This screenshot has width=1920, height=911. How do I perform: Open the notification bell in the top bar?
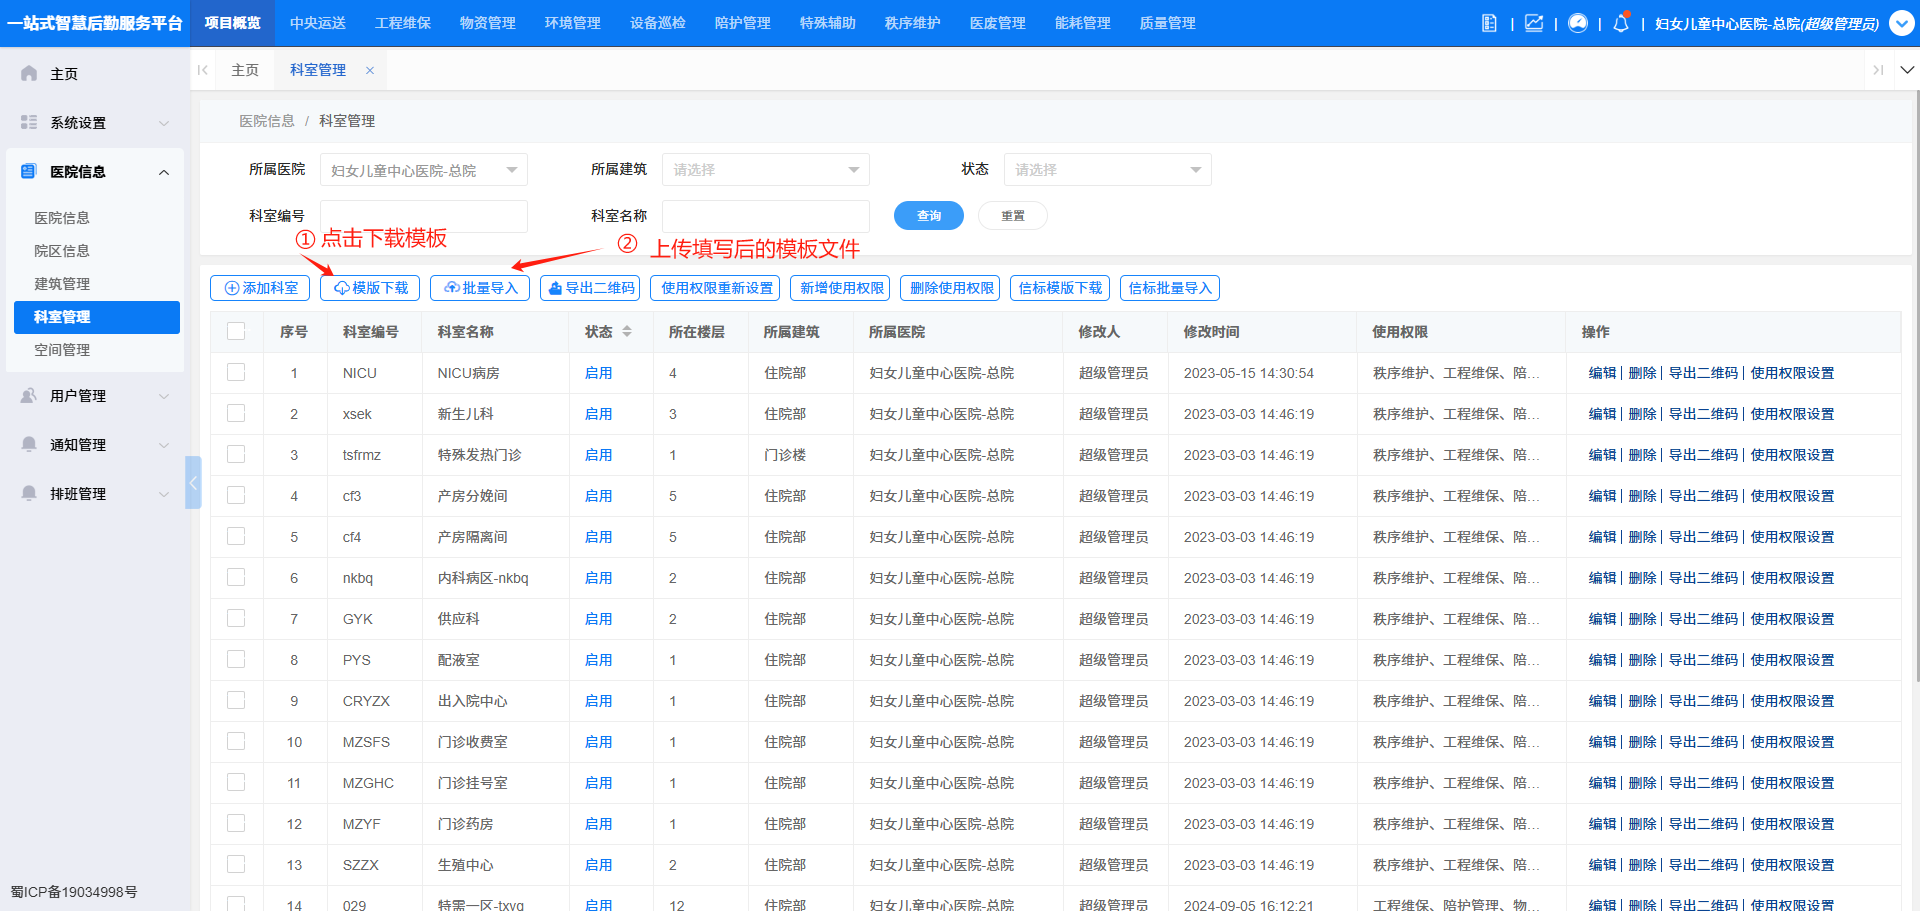pyautogui.click(x=1621, y=23)
